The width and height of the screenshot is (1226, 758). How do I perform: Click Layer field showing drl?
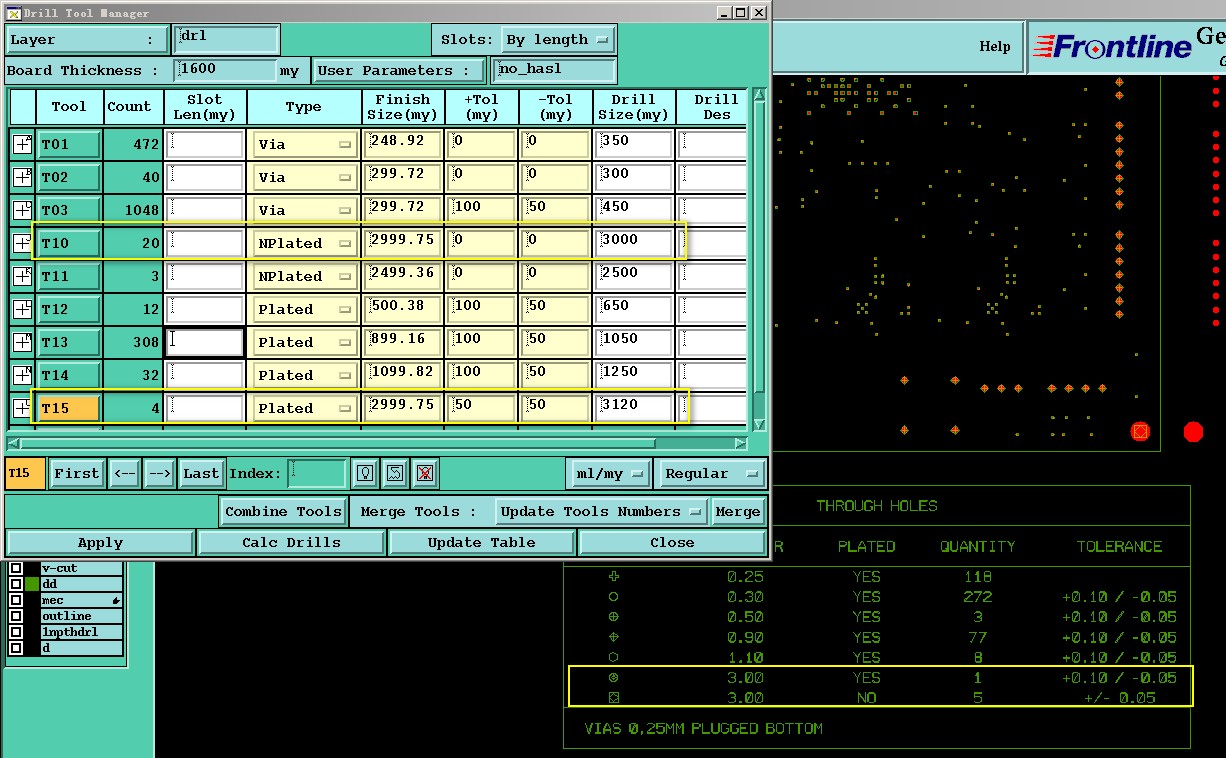[x=225, y=39]
